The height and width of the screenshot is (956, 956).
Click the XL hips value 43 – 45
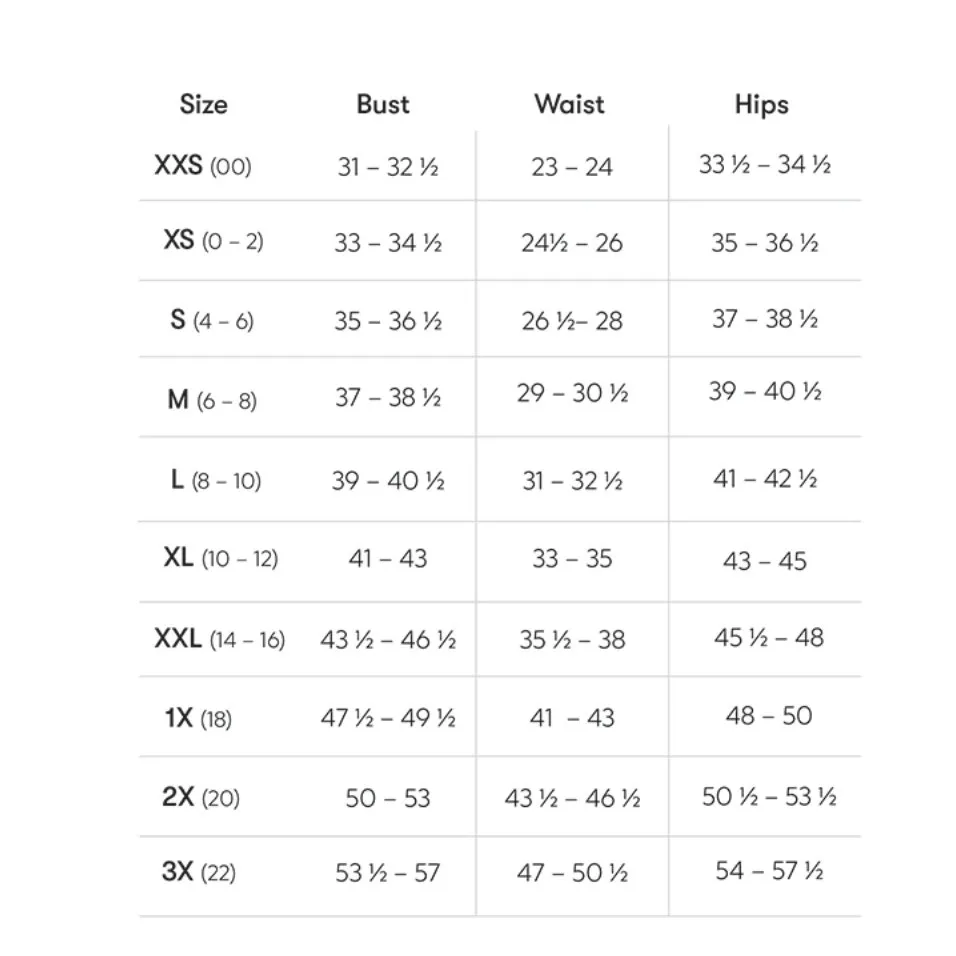point(764,561)
